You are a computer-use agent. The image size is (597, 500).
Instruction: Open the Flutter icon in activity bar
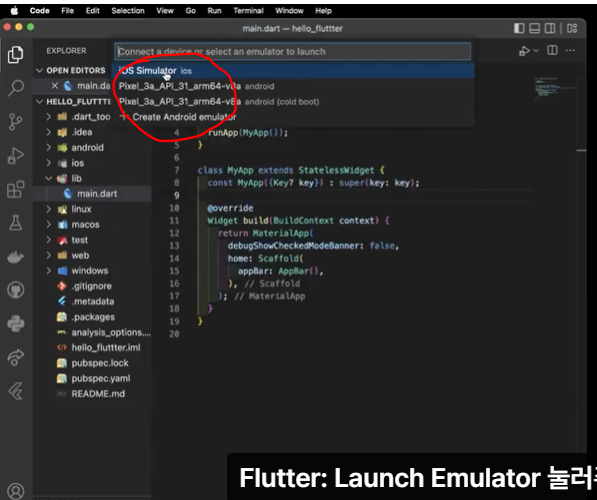16,391
